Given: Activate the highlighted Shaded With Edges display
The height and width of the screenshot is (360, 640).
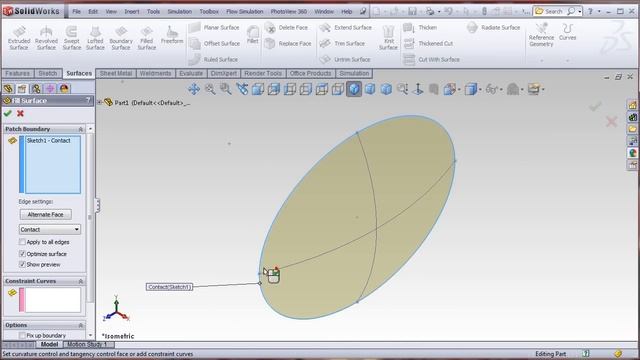Looking at the screenshot, I should click(x=354, y=89).
